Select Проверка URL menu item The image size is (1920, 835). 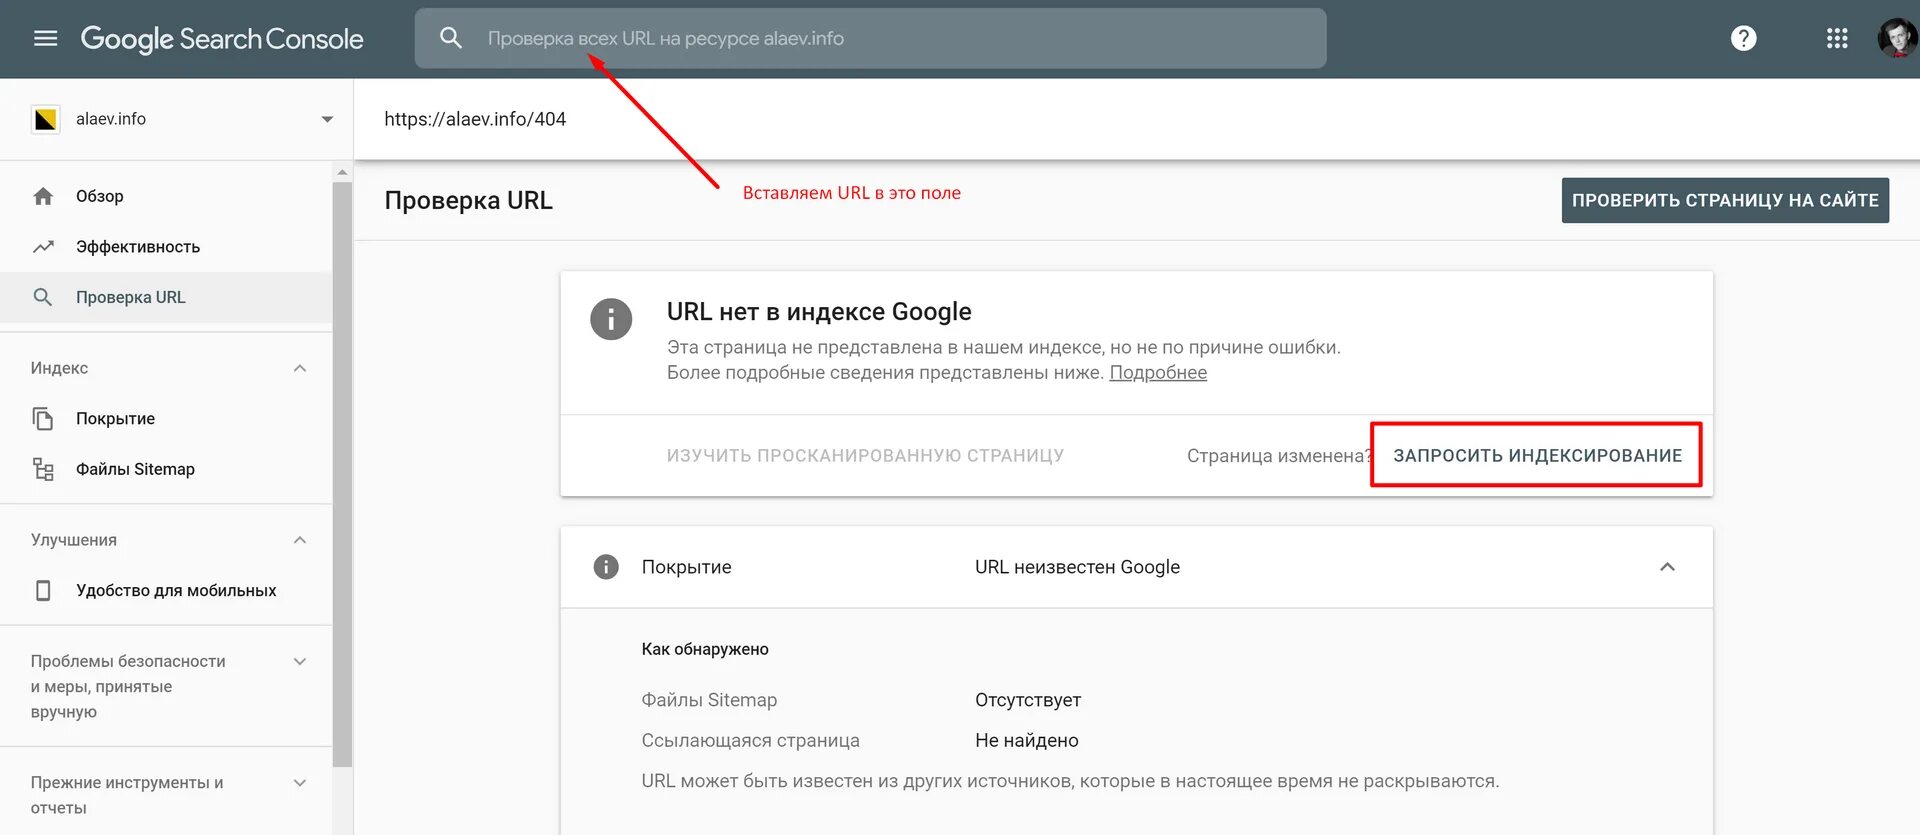click(x=166, y=297)
